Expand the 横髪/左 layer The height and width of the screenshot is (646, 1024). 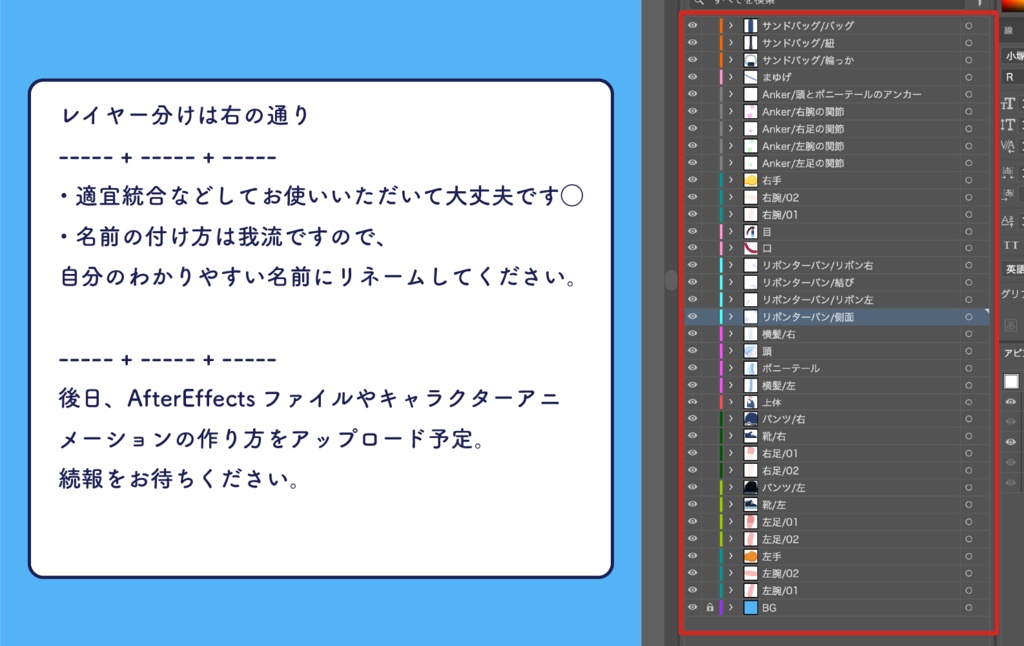point(731,385)
